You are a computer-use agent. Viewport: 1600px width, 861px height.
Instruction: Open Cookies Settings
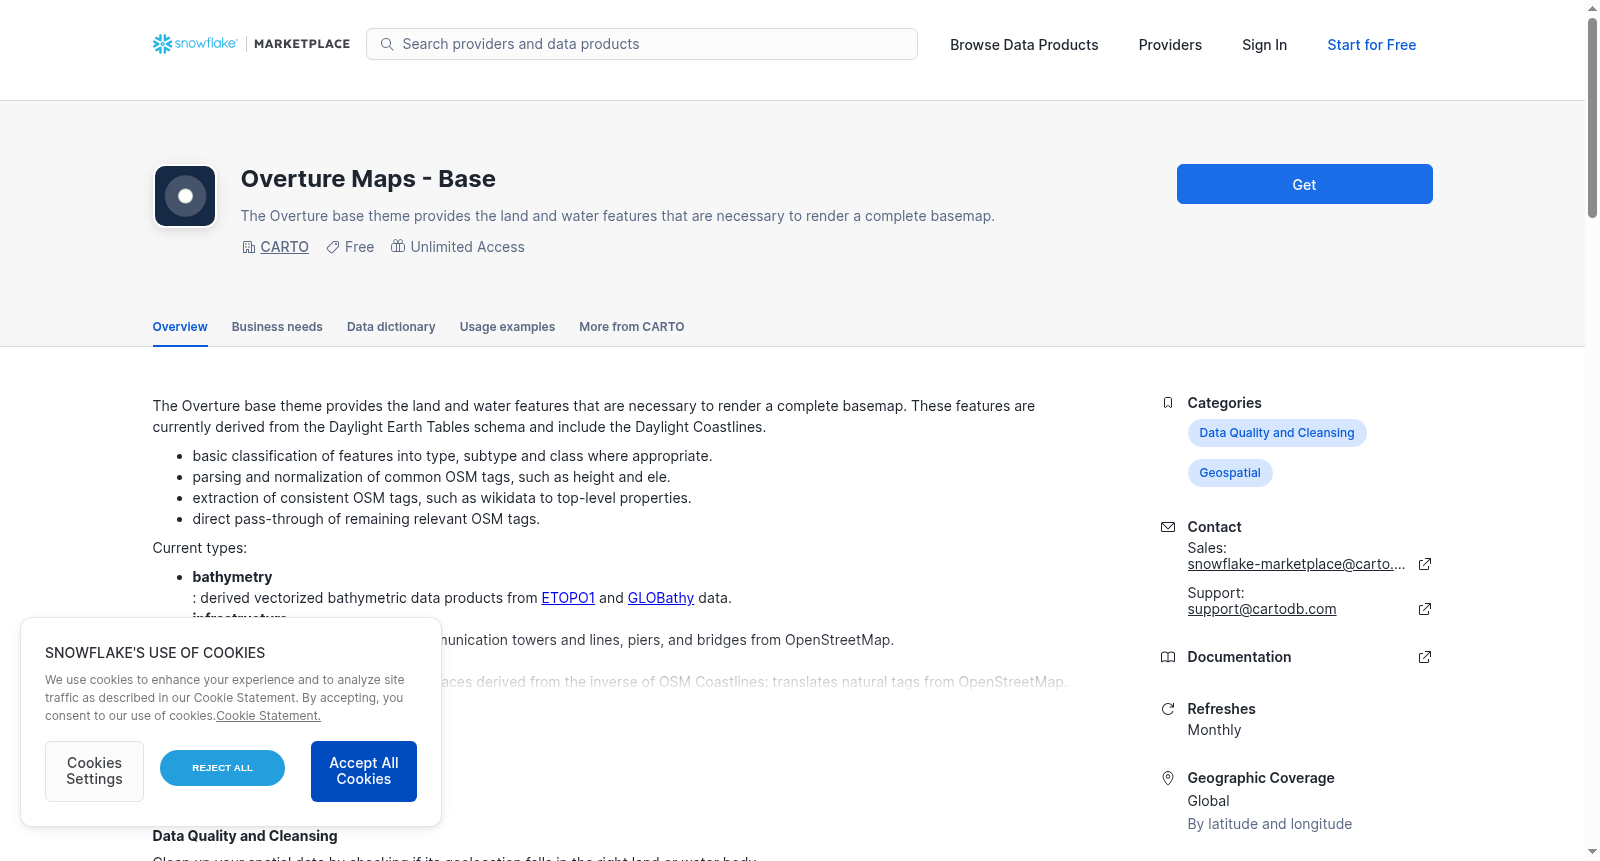[x=94, y=771]
